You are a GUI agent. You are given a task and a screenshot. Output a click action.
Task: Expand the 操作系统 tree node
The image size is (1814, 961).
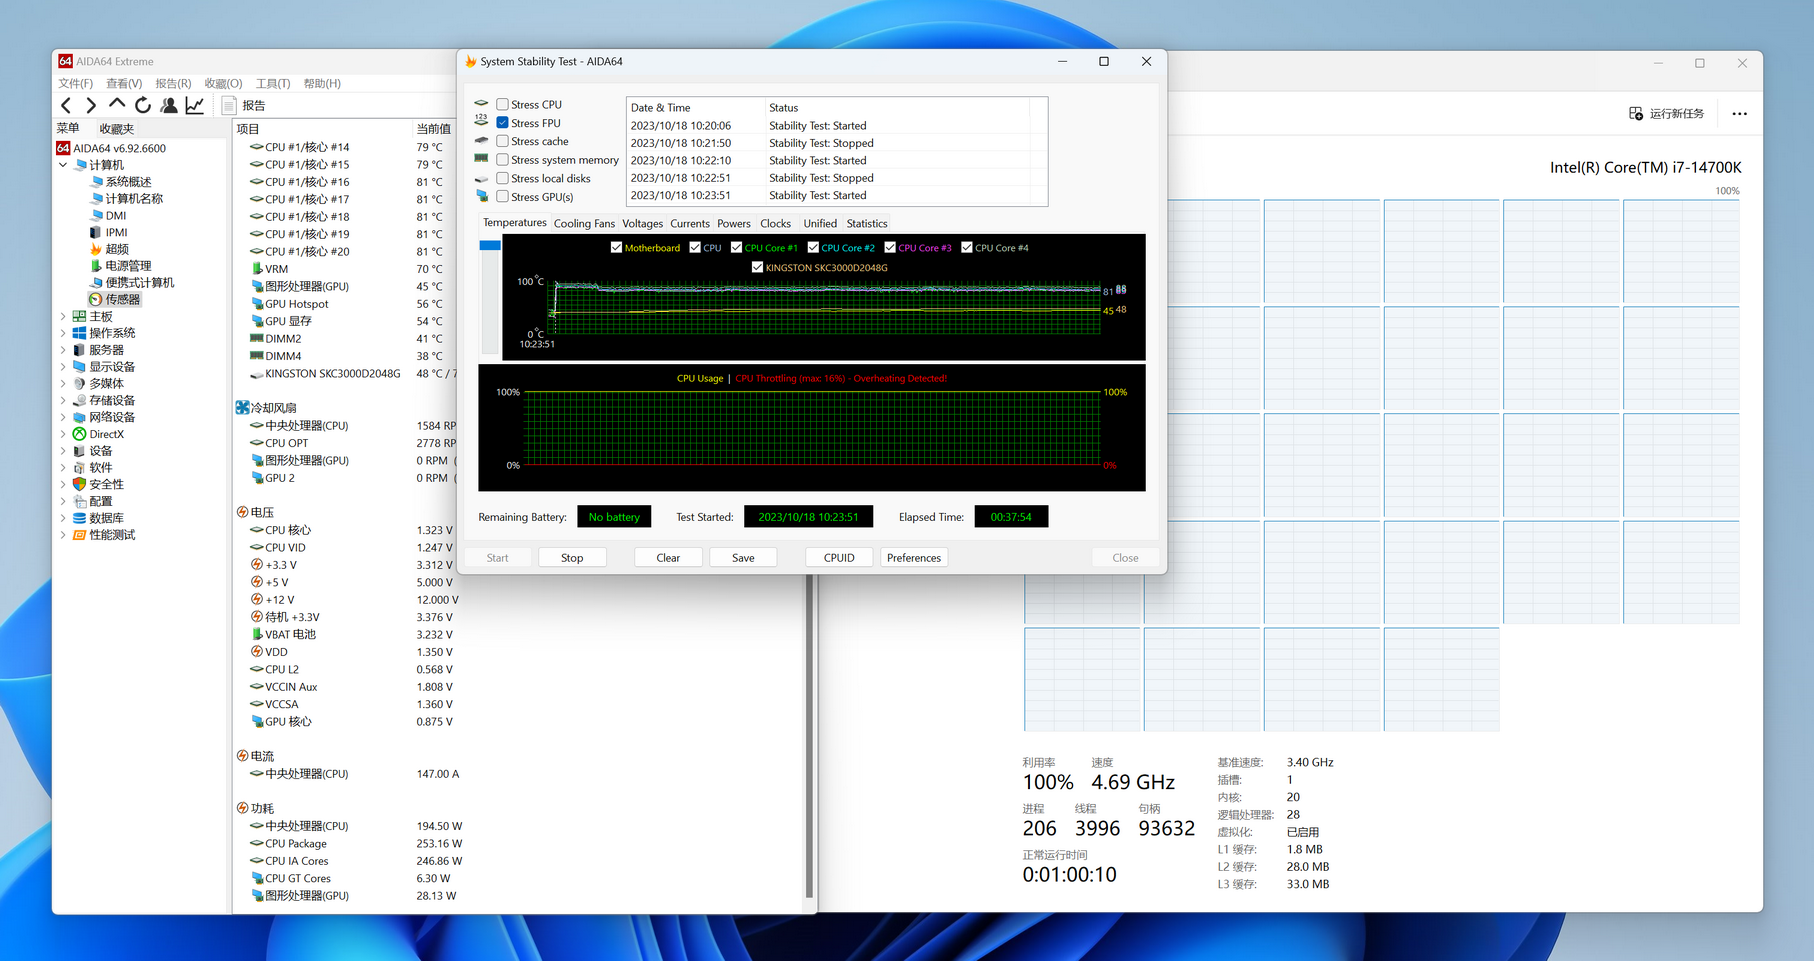[64, 333]
